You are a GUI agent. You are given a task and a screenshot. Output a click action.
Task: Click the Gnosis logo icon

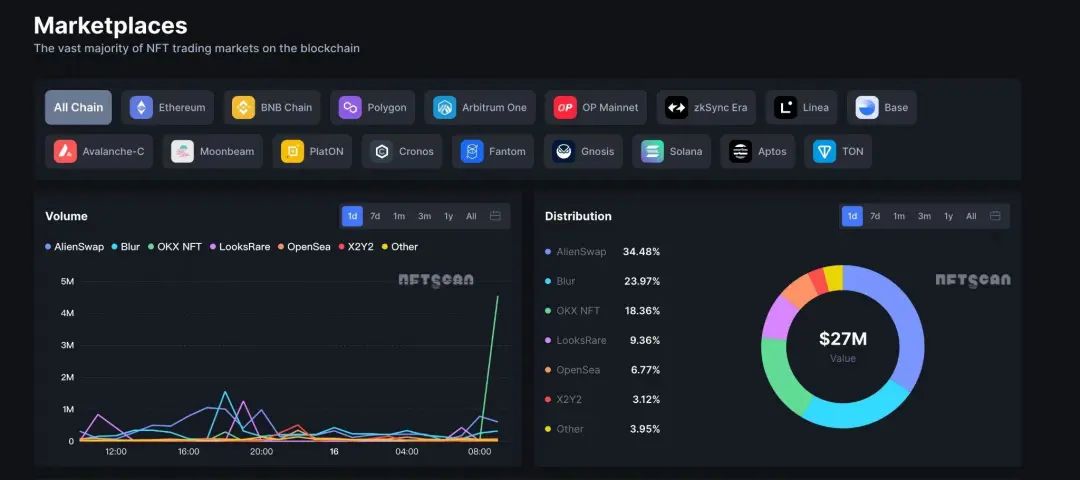[563, 152]
